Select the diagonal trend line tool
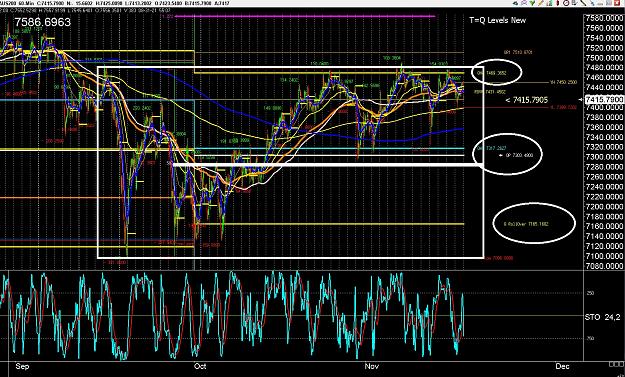 [583, 3]
